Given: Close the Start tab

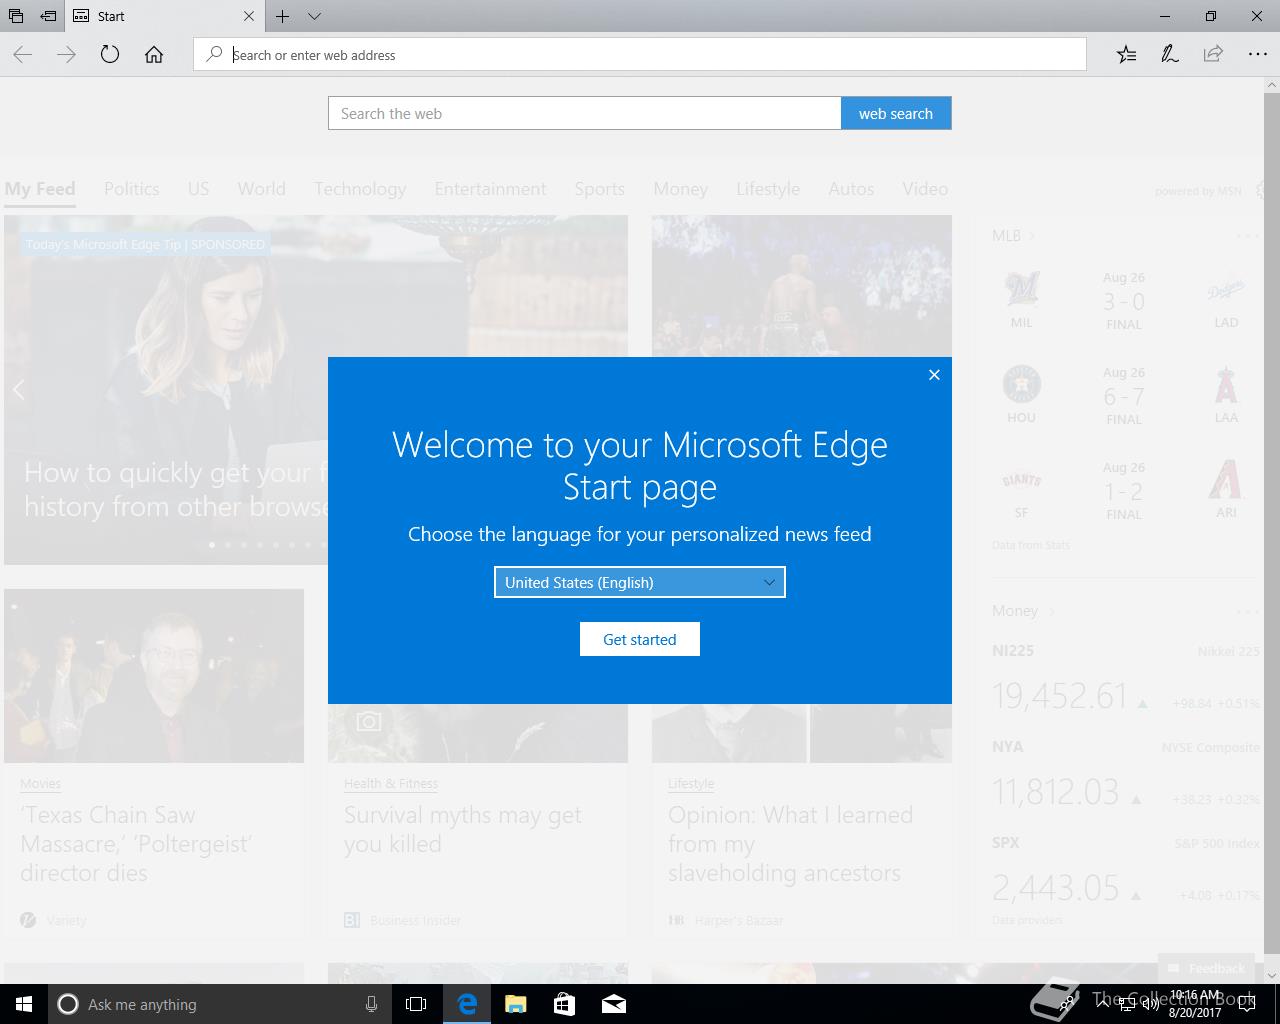Looking at the screenshot, I should tap(249, 16).
